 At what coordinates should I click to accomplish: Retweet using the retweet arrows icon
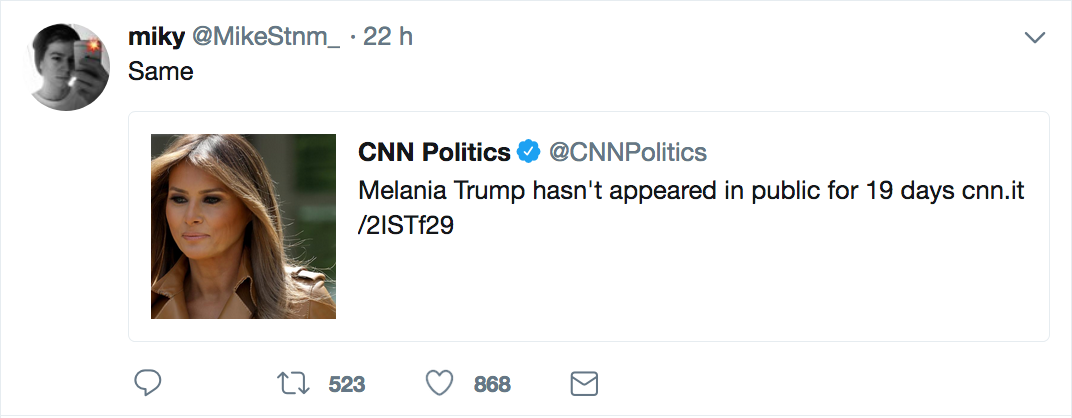[x=294, y=383]
